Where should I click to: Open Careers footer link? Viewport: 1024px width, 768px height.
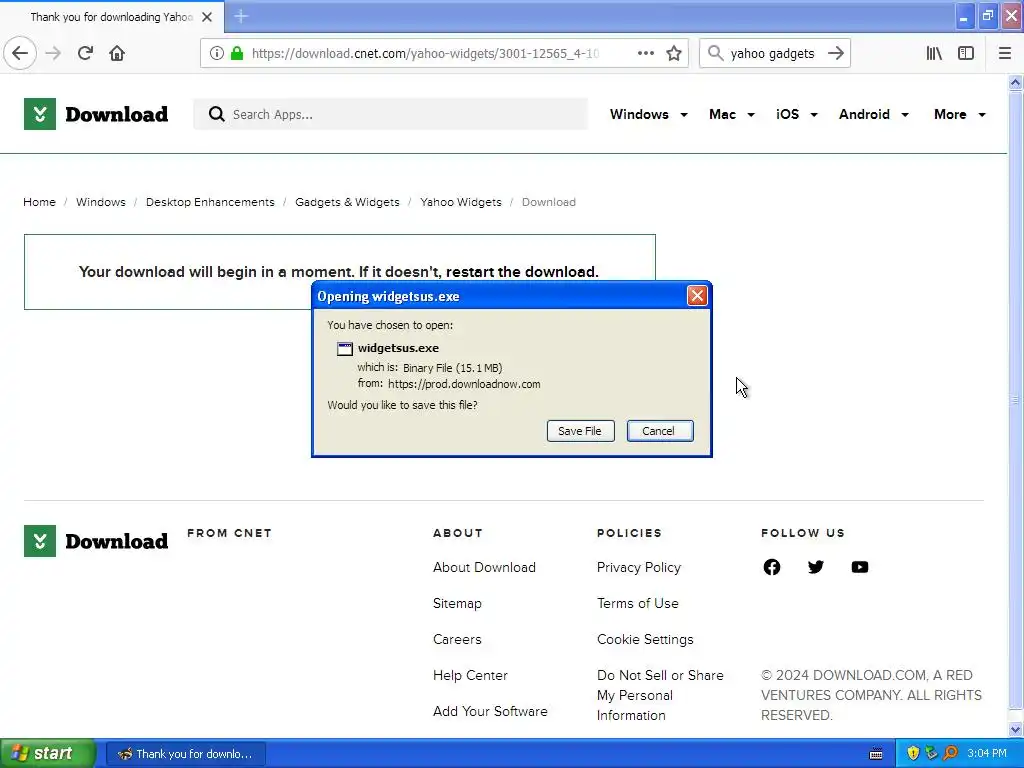click(x=456, y=639)
